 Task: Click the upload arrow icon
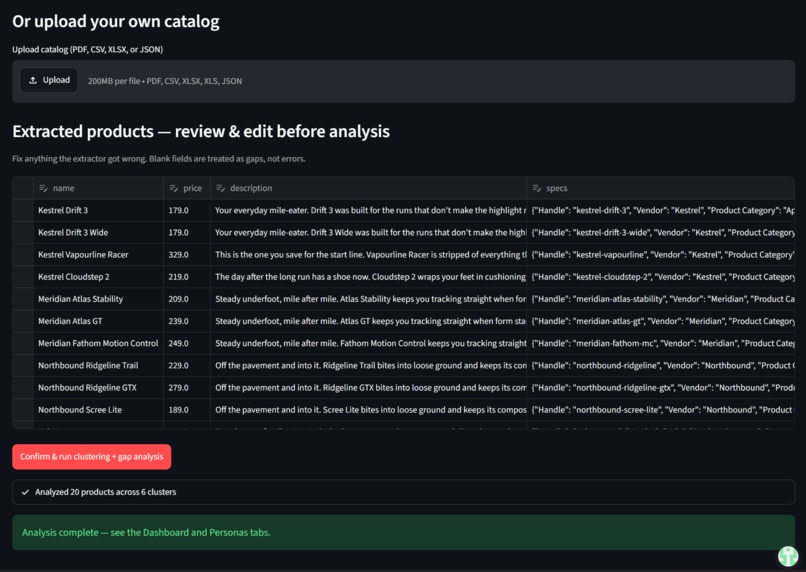(x=33, y=80)
